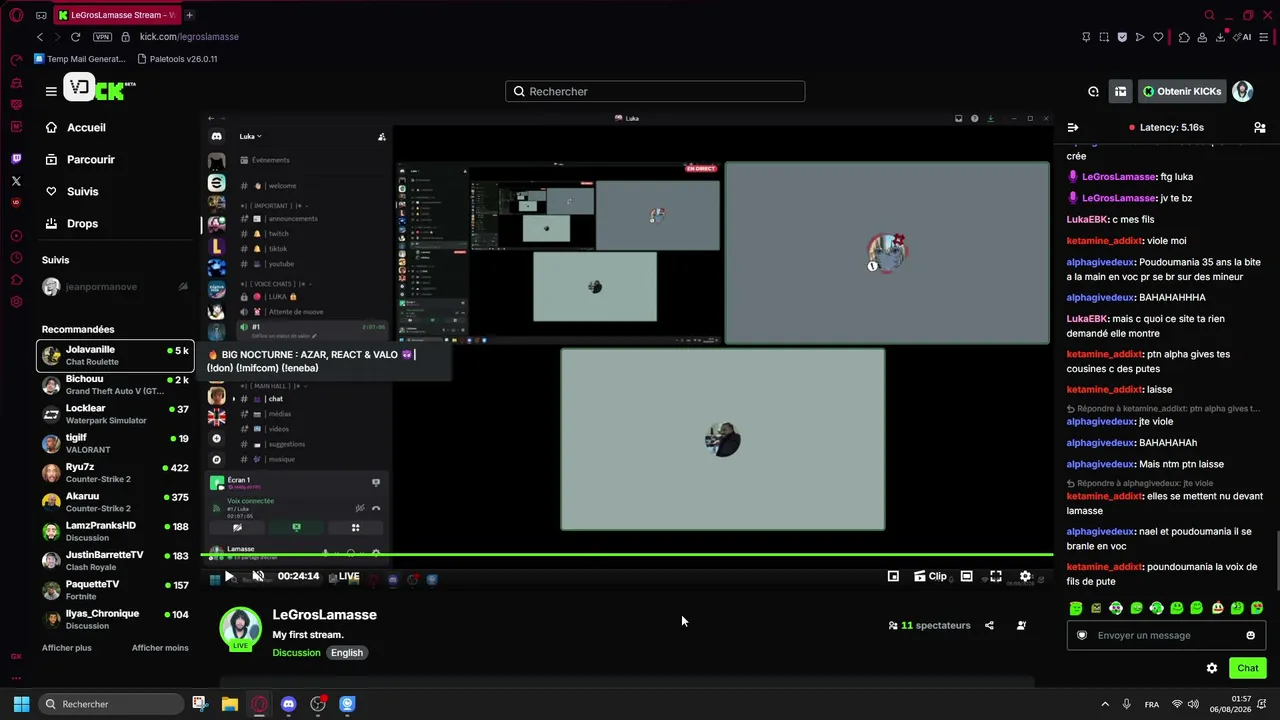Enter fullscreen on the video player
The width and height of the screenshot is (1280, 720).
point(996,576)
